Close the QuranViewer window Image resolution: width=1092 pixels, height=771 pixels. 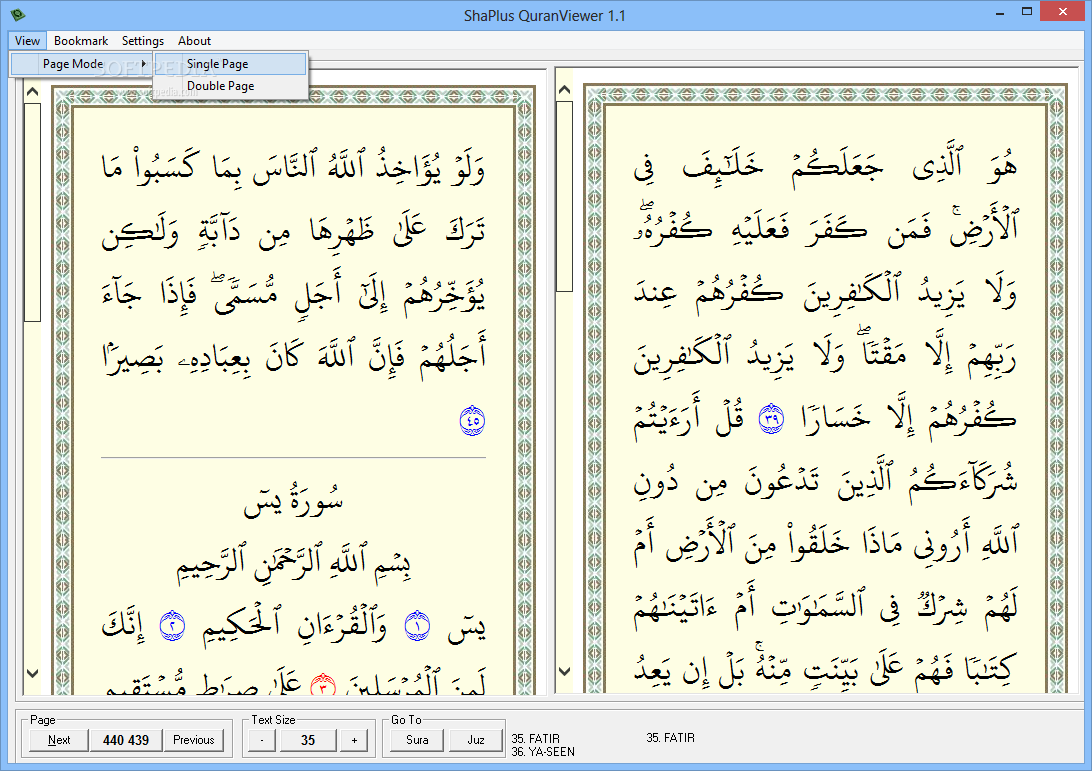click(x=1063, y=11)
